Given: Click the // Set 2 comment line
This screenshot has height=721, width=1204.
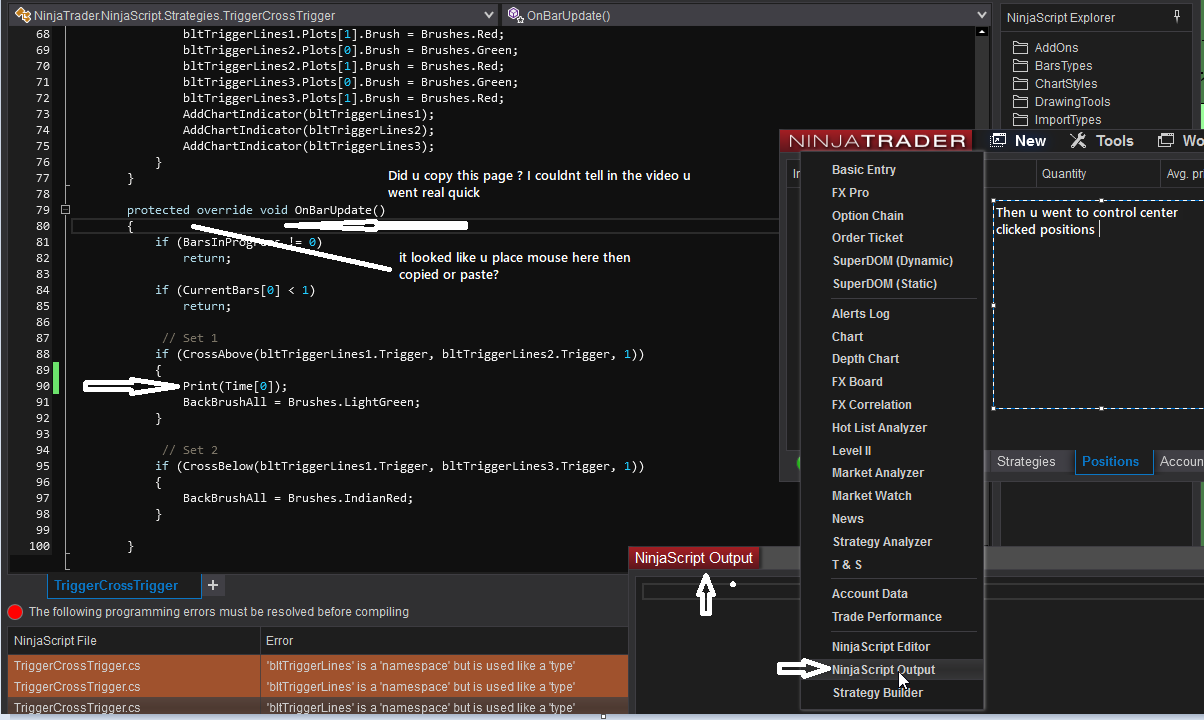Looking at the screenshot, I should tap(189, 450).
